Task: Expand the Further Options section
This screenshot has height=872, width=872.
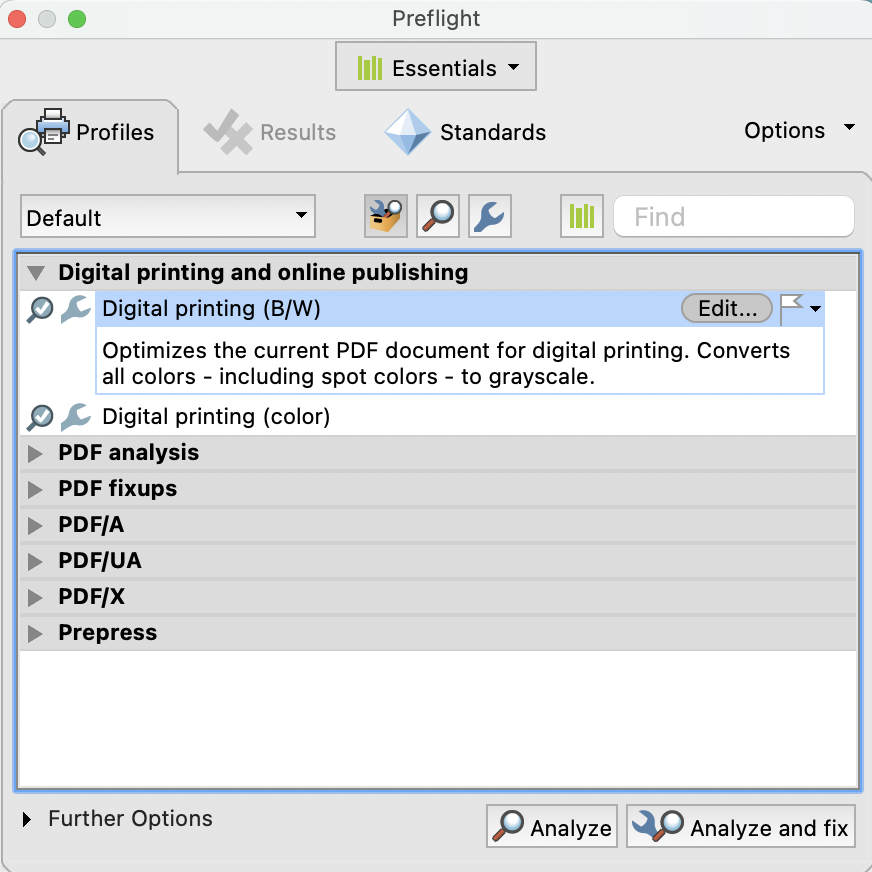Action: (27, 819)
